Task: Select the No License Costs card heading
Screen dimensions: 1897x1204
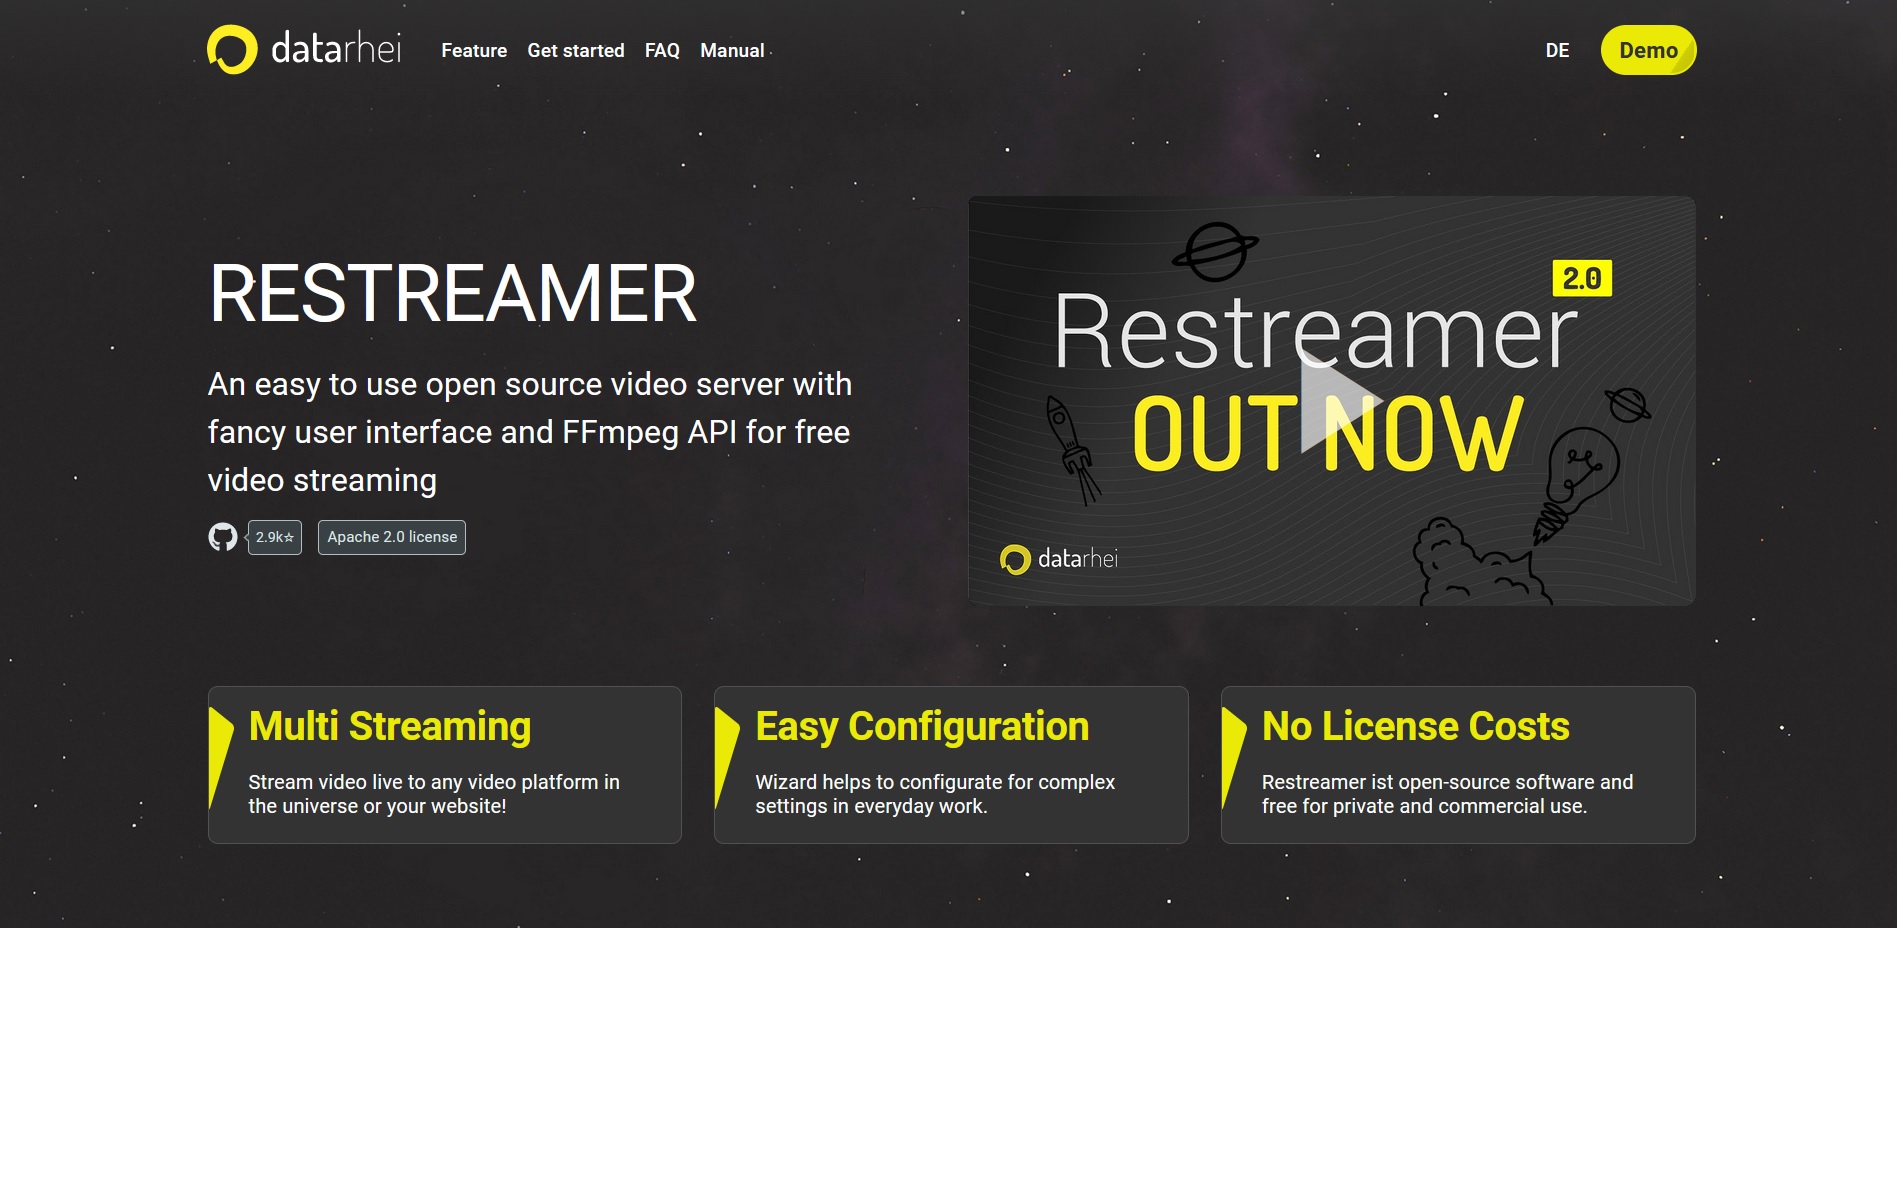Action: [1416, 726]
